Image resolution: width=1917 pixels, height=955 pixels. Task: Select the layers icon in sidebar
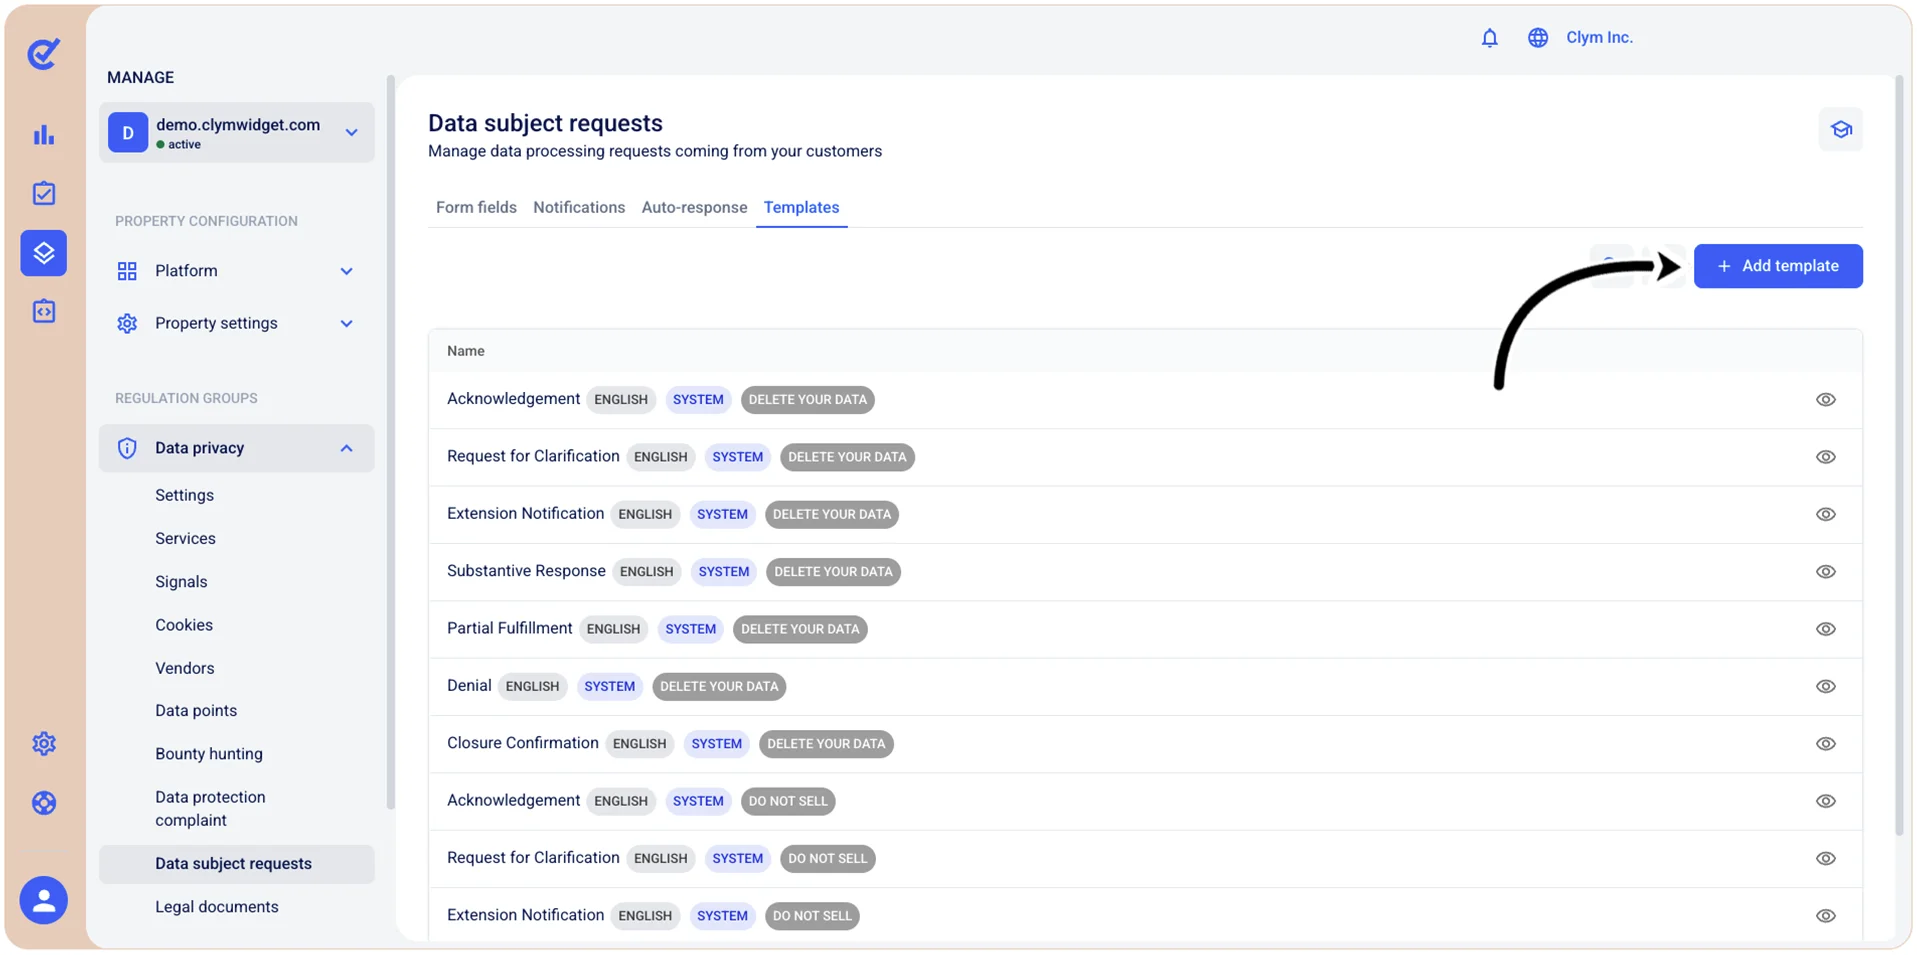pyautogui.click(x=44, y=253)
